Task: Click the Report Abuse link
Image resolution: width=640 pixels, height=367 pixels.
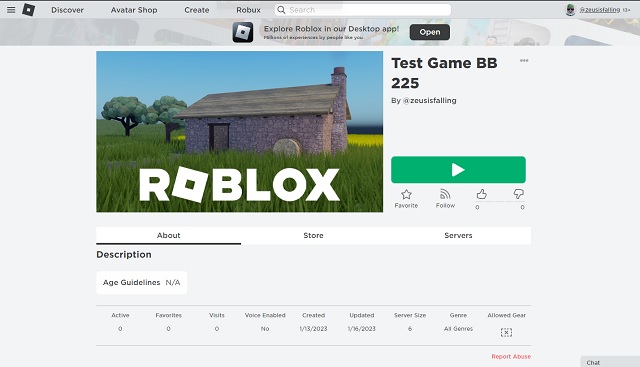Action: tap(511, 356)
